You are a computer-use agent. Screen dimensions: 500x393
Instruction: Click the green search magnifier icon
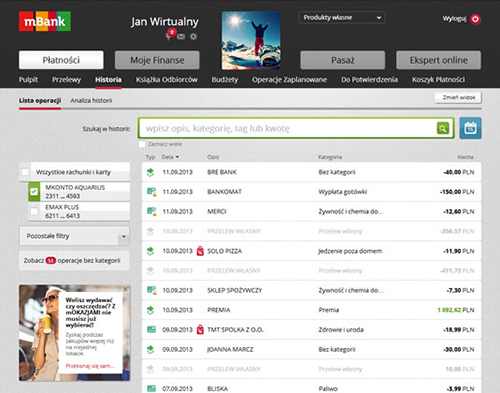443,128
